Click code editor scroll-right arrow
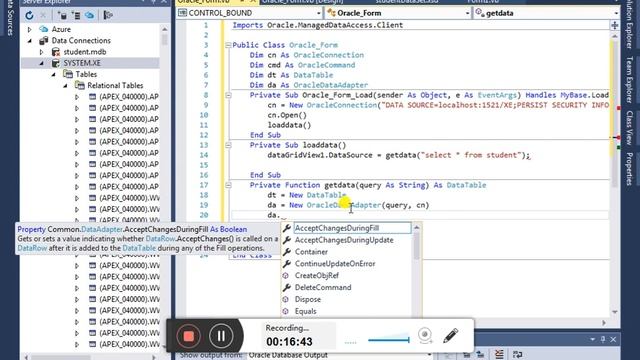This screenshot has height=360, width=640. [604, 323]
